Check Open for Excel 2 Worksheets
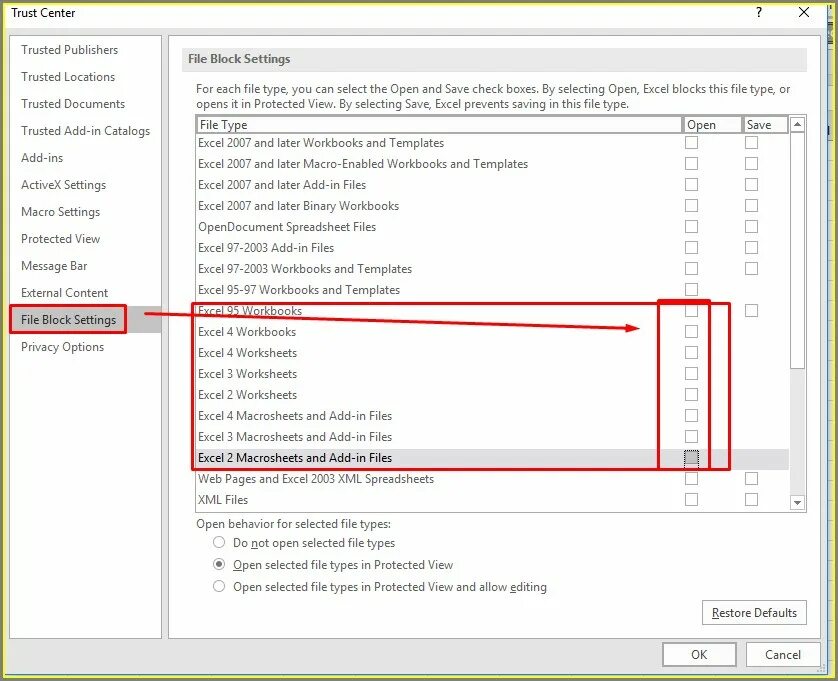838x681 pixels. coord(691,394)
